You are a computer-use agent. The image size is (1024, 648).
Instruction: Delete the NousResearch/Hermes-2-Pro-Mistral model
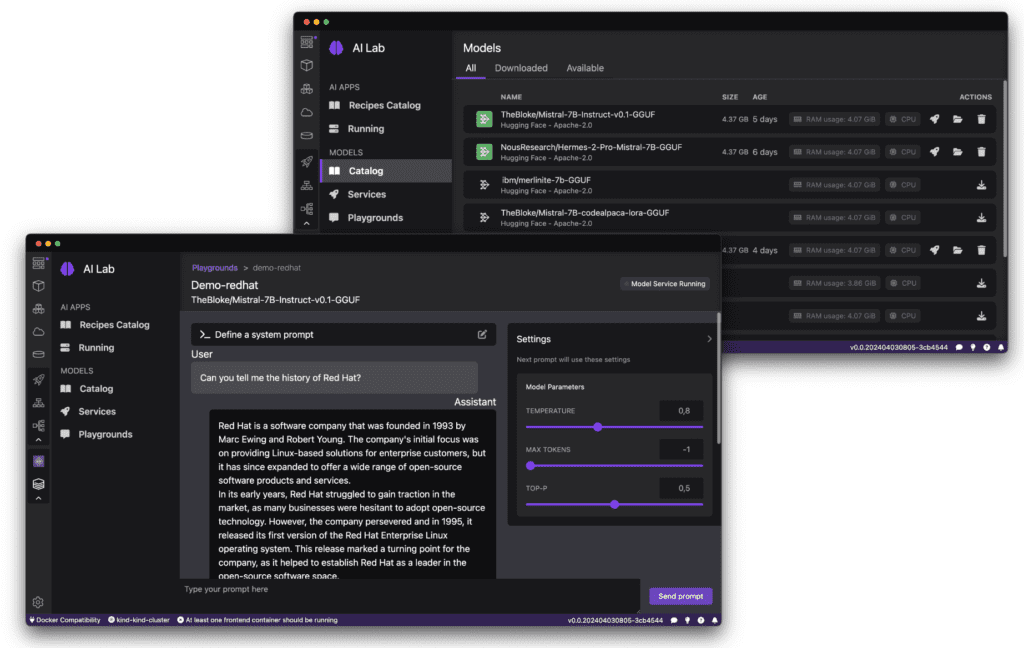click(981, 152)
